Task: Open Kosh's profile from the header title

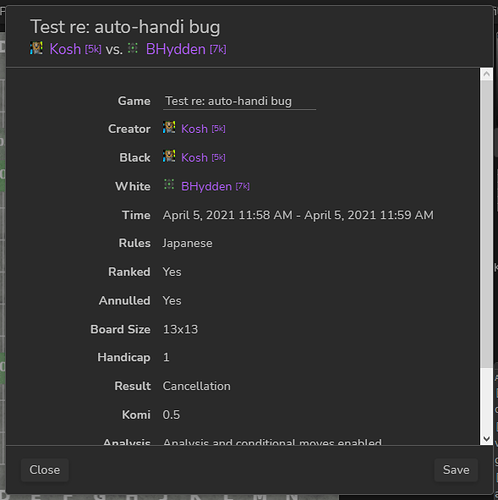Action: (75, 49)
